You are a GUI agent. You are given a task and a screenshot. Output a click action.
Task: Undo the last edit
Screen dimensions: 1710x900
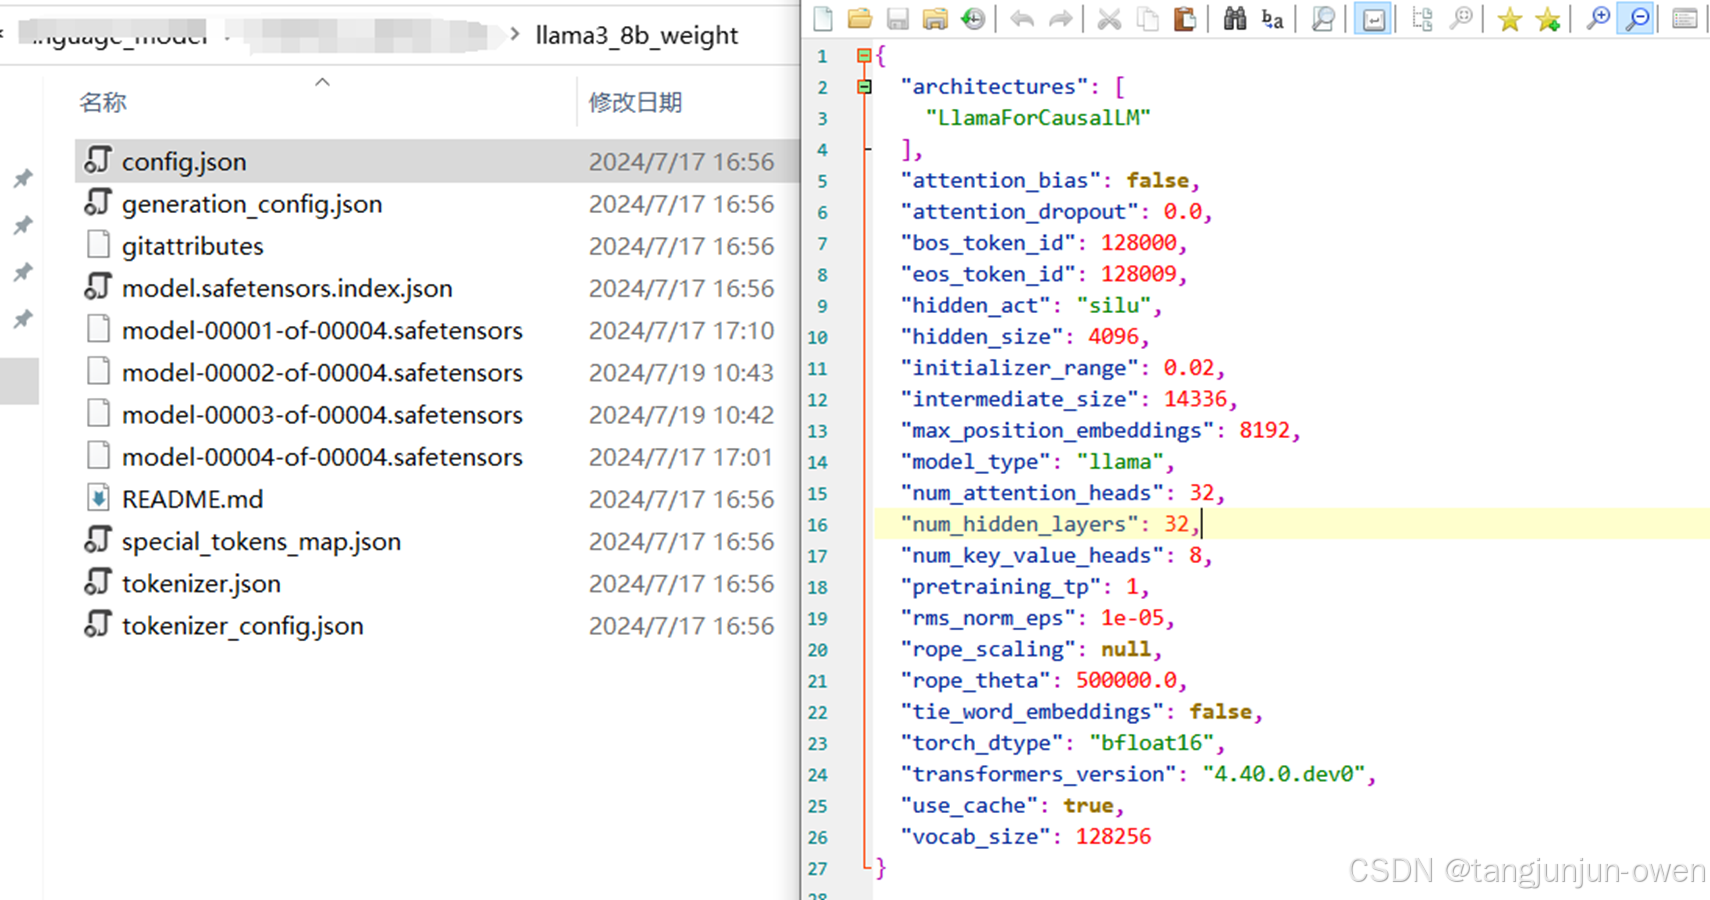(1022, 18)
